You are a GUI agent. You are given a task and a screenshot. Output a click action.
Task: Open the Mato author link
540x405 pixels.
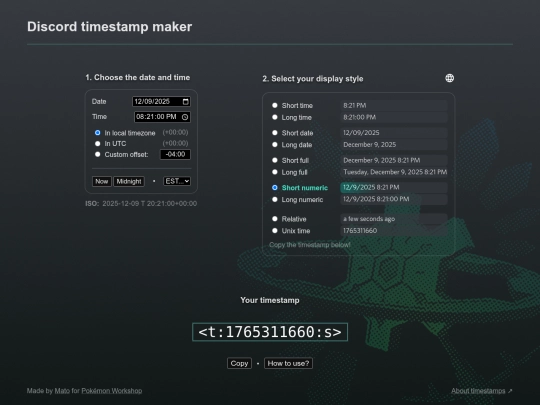pyautogui.click(x=62, y=391)
